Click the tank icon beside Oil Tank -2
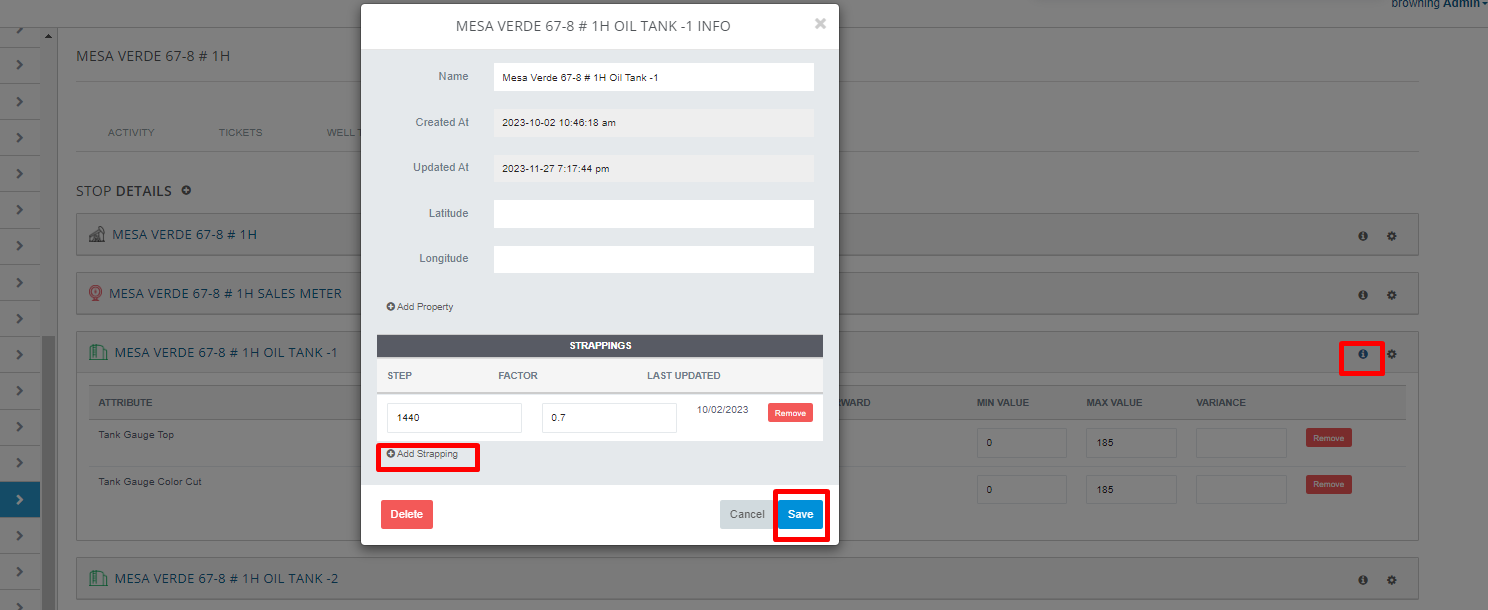The height and width of the screenshot is (610, 1488). pyautogui.click(x=98, y=578)
